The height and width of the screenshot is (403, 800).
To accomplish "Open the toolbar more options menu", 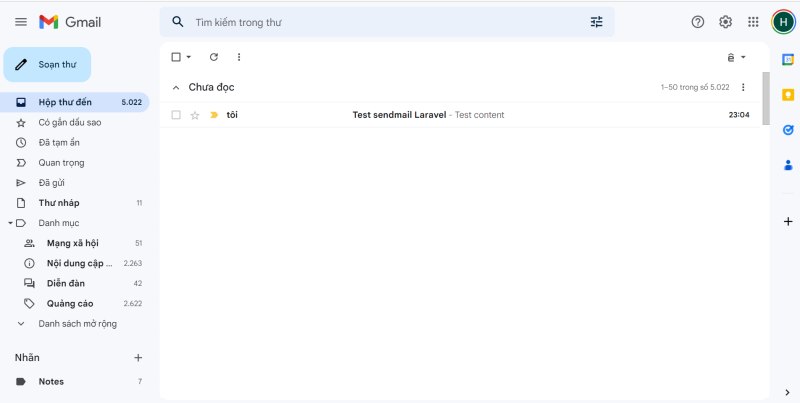I will (x=239, y=57).
